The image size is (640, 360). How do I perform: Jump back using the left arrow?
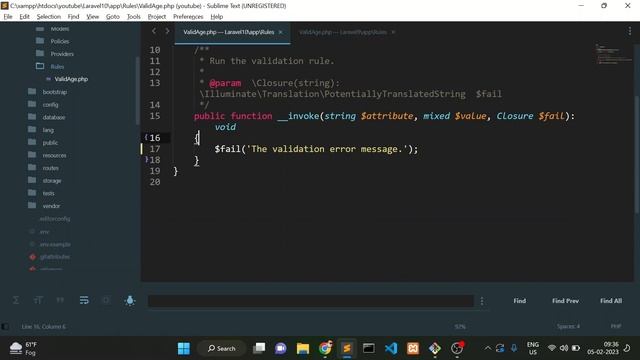point(154,31)
